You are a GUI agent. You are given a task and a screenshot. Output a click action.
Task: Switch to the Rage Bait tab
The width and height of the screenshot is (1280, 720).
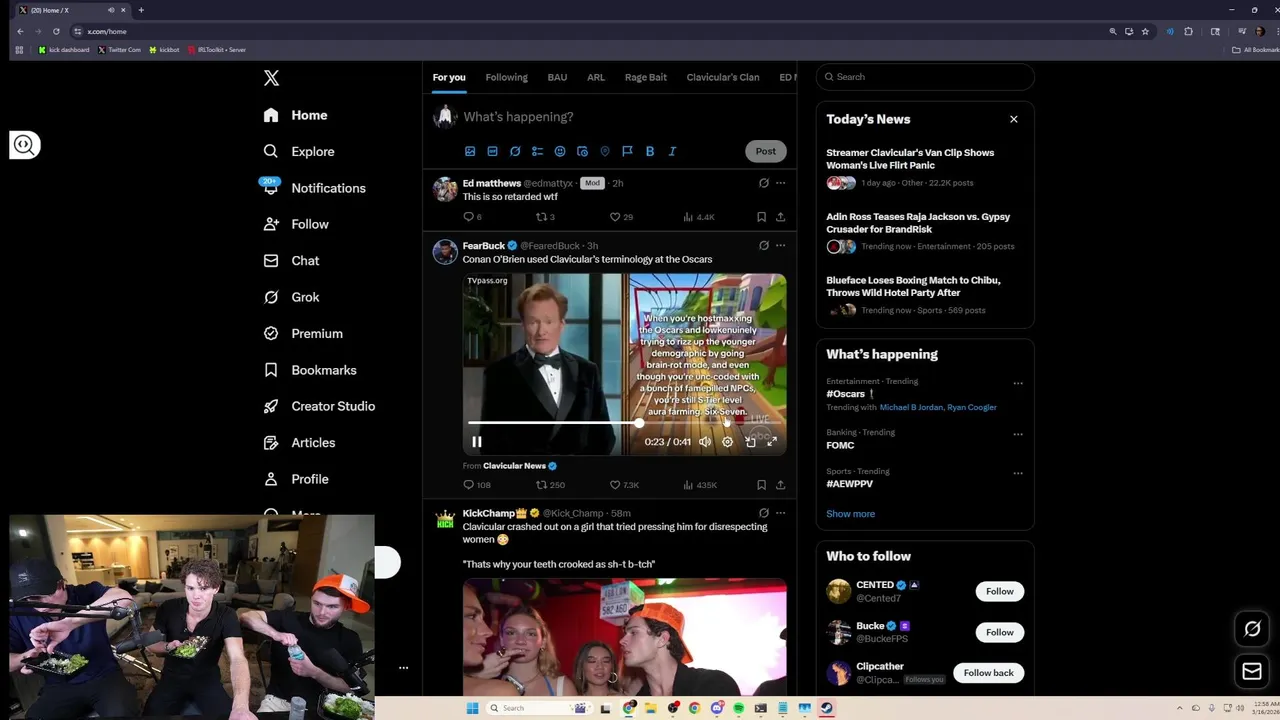[646, 77]
